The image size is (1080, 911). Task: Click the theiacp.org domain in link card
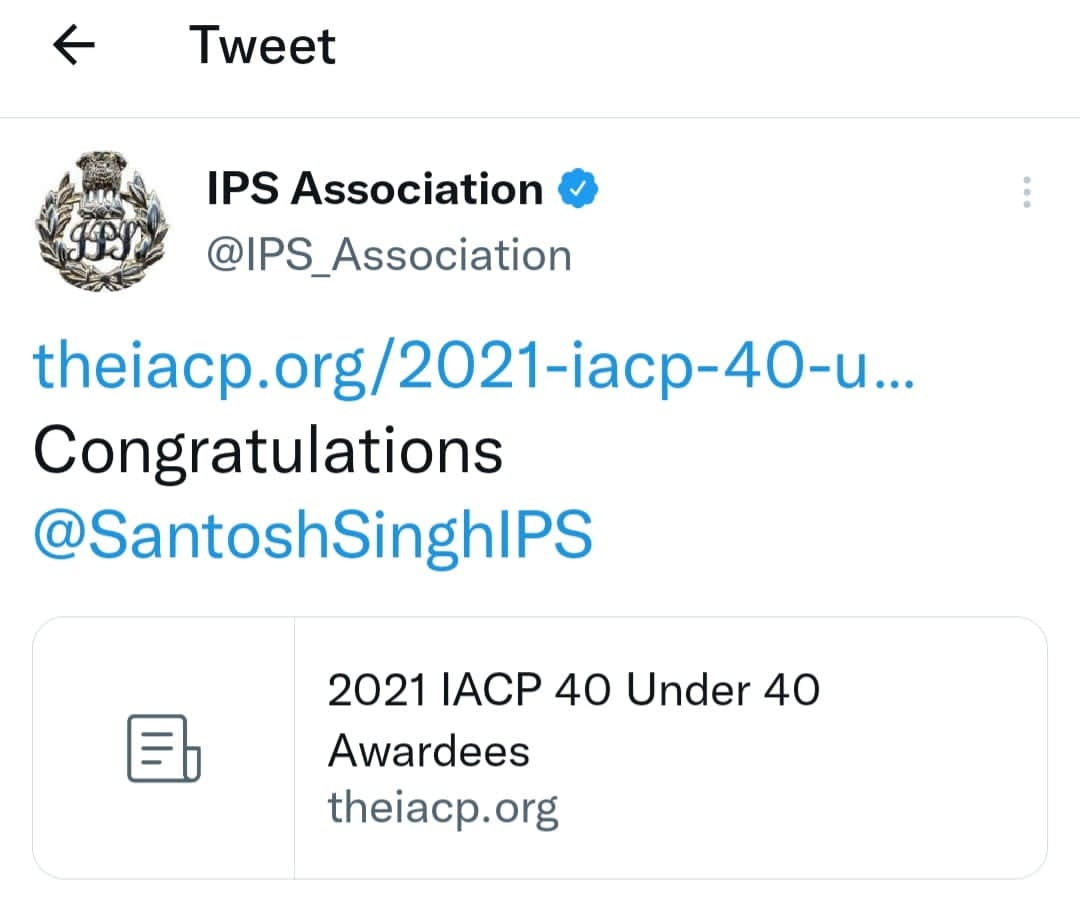(442, 806)
